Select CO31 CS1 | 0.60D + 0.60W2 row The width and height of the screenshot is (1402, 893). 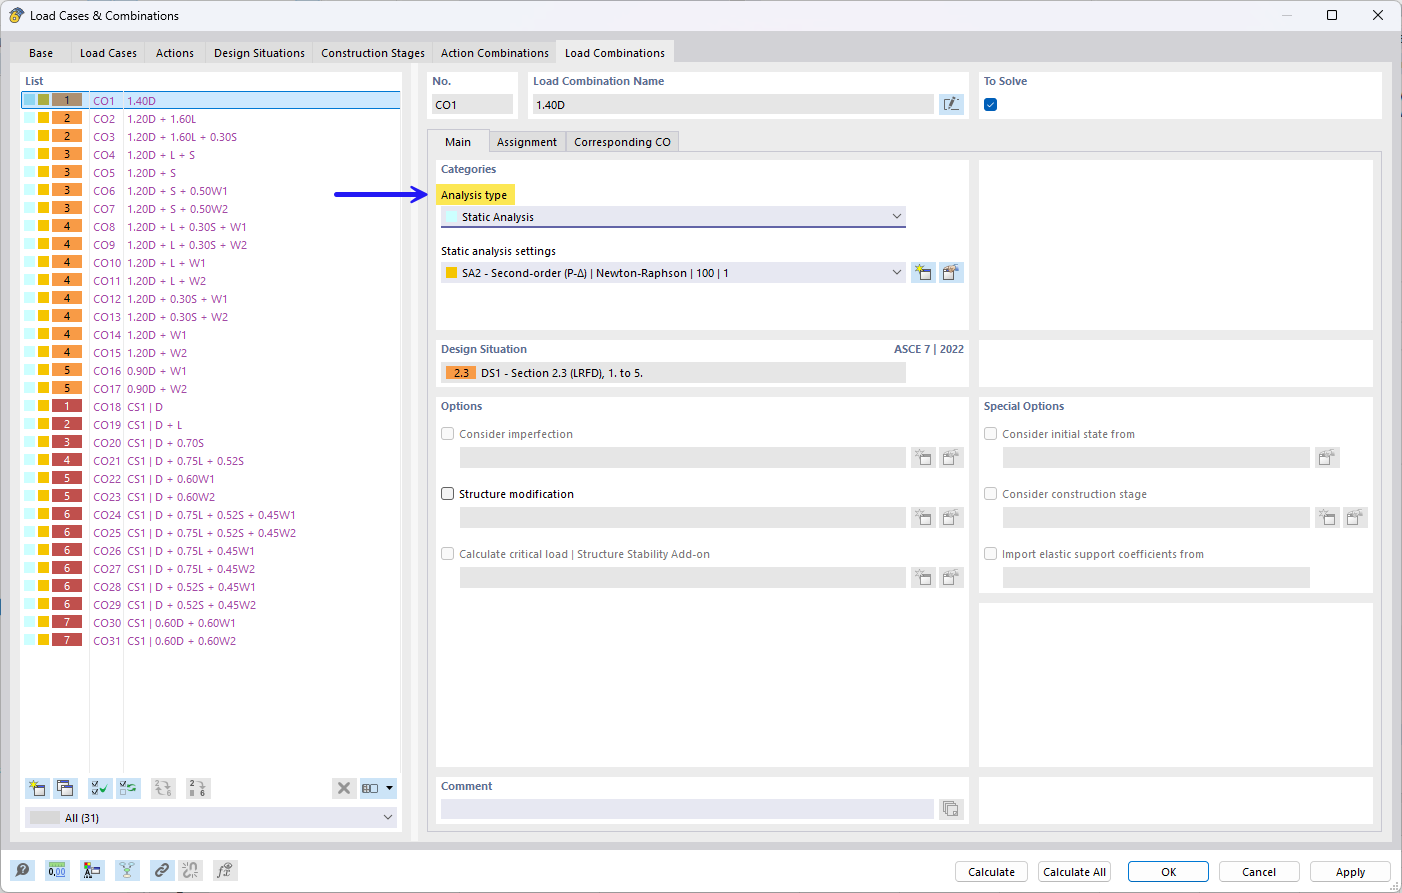[x=211, y=641]
